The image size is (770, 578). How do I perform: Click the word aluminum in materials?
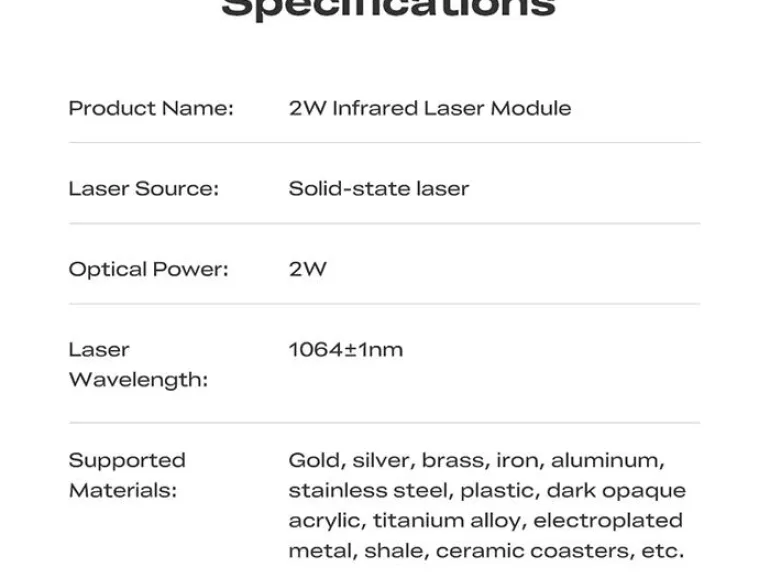[607, 461]
